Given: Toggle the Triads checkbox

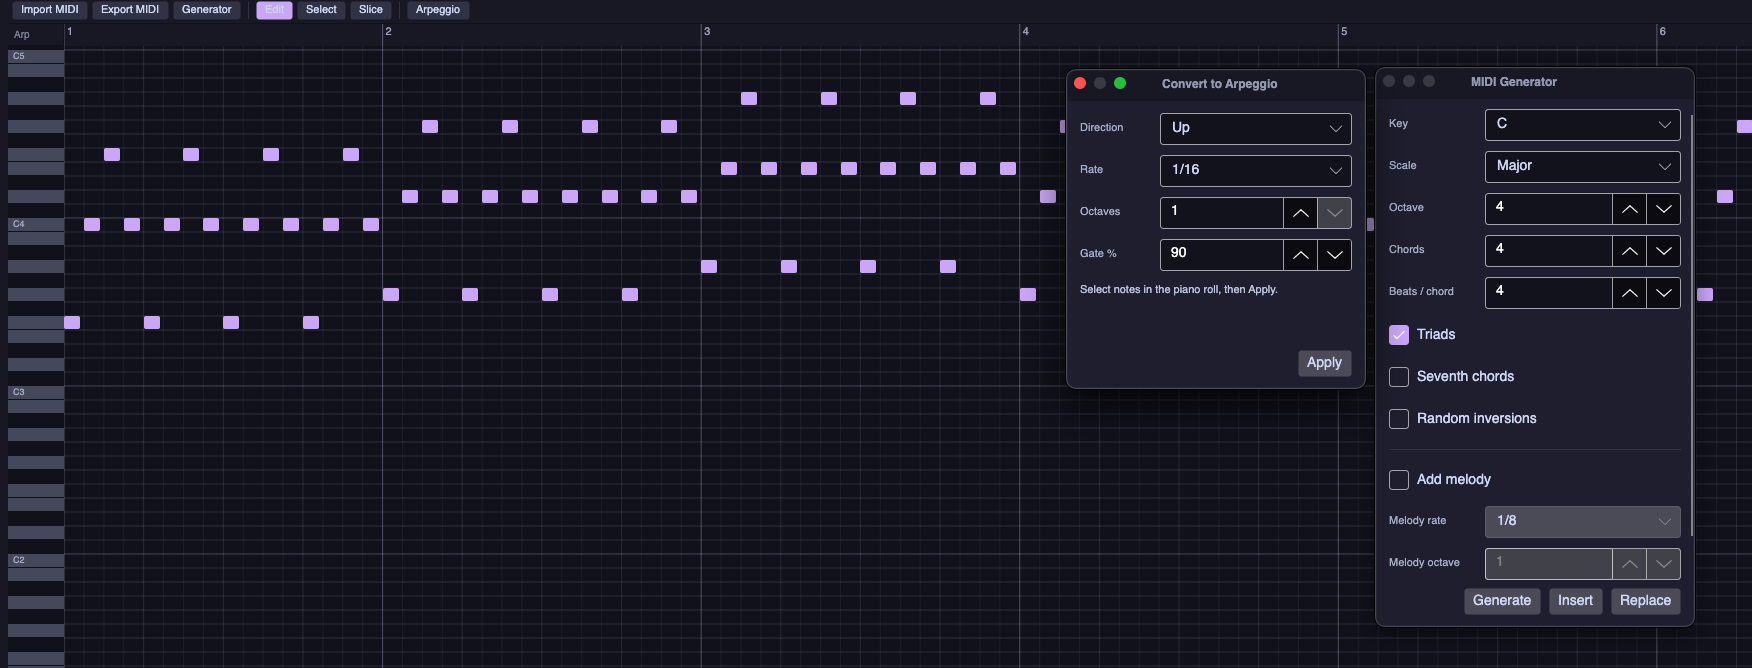Looking at the screenshot, I should coord(1399,335).
